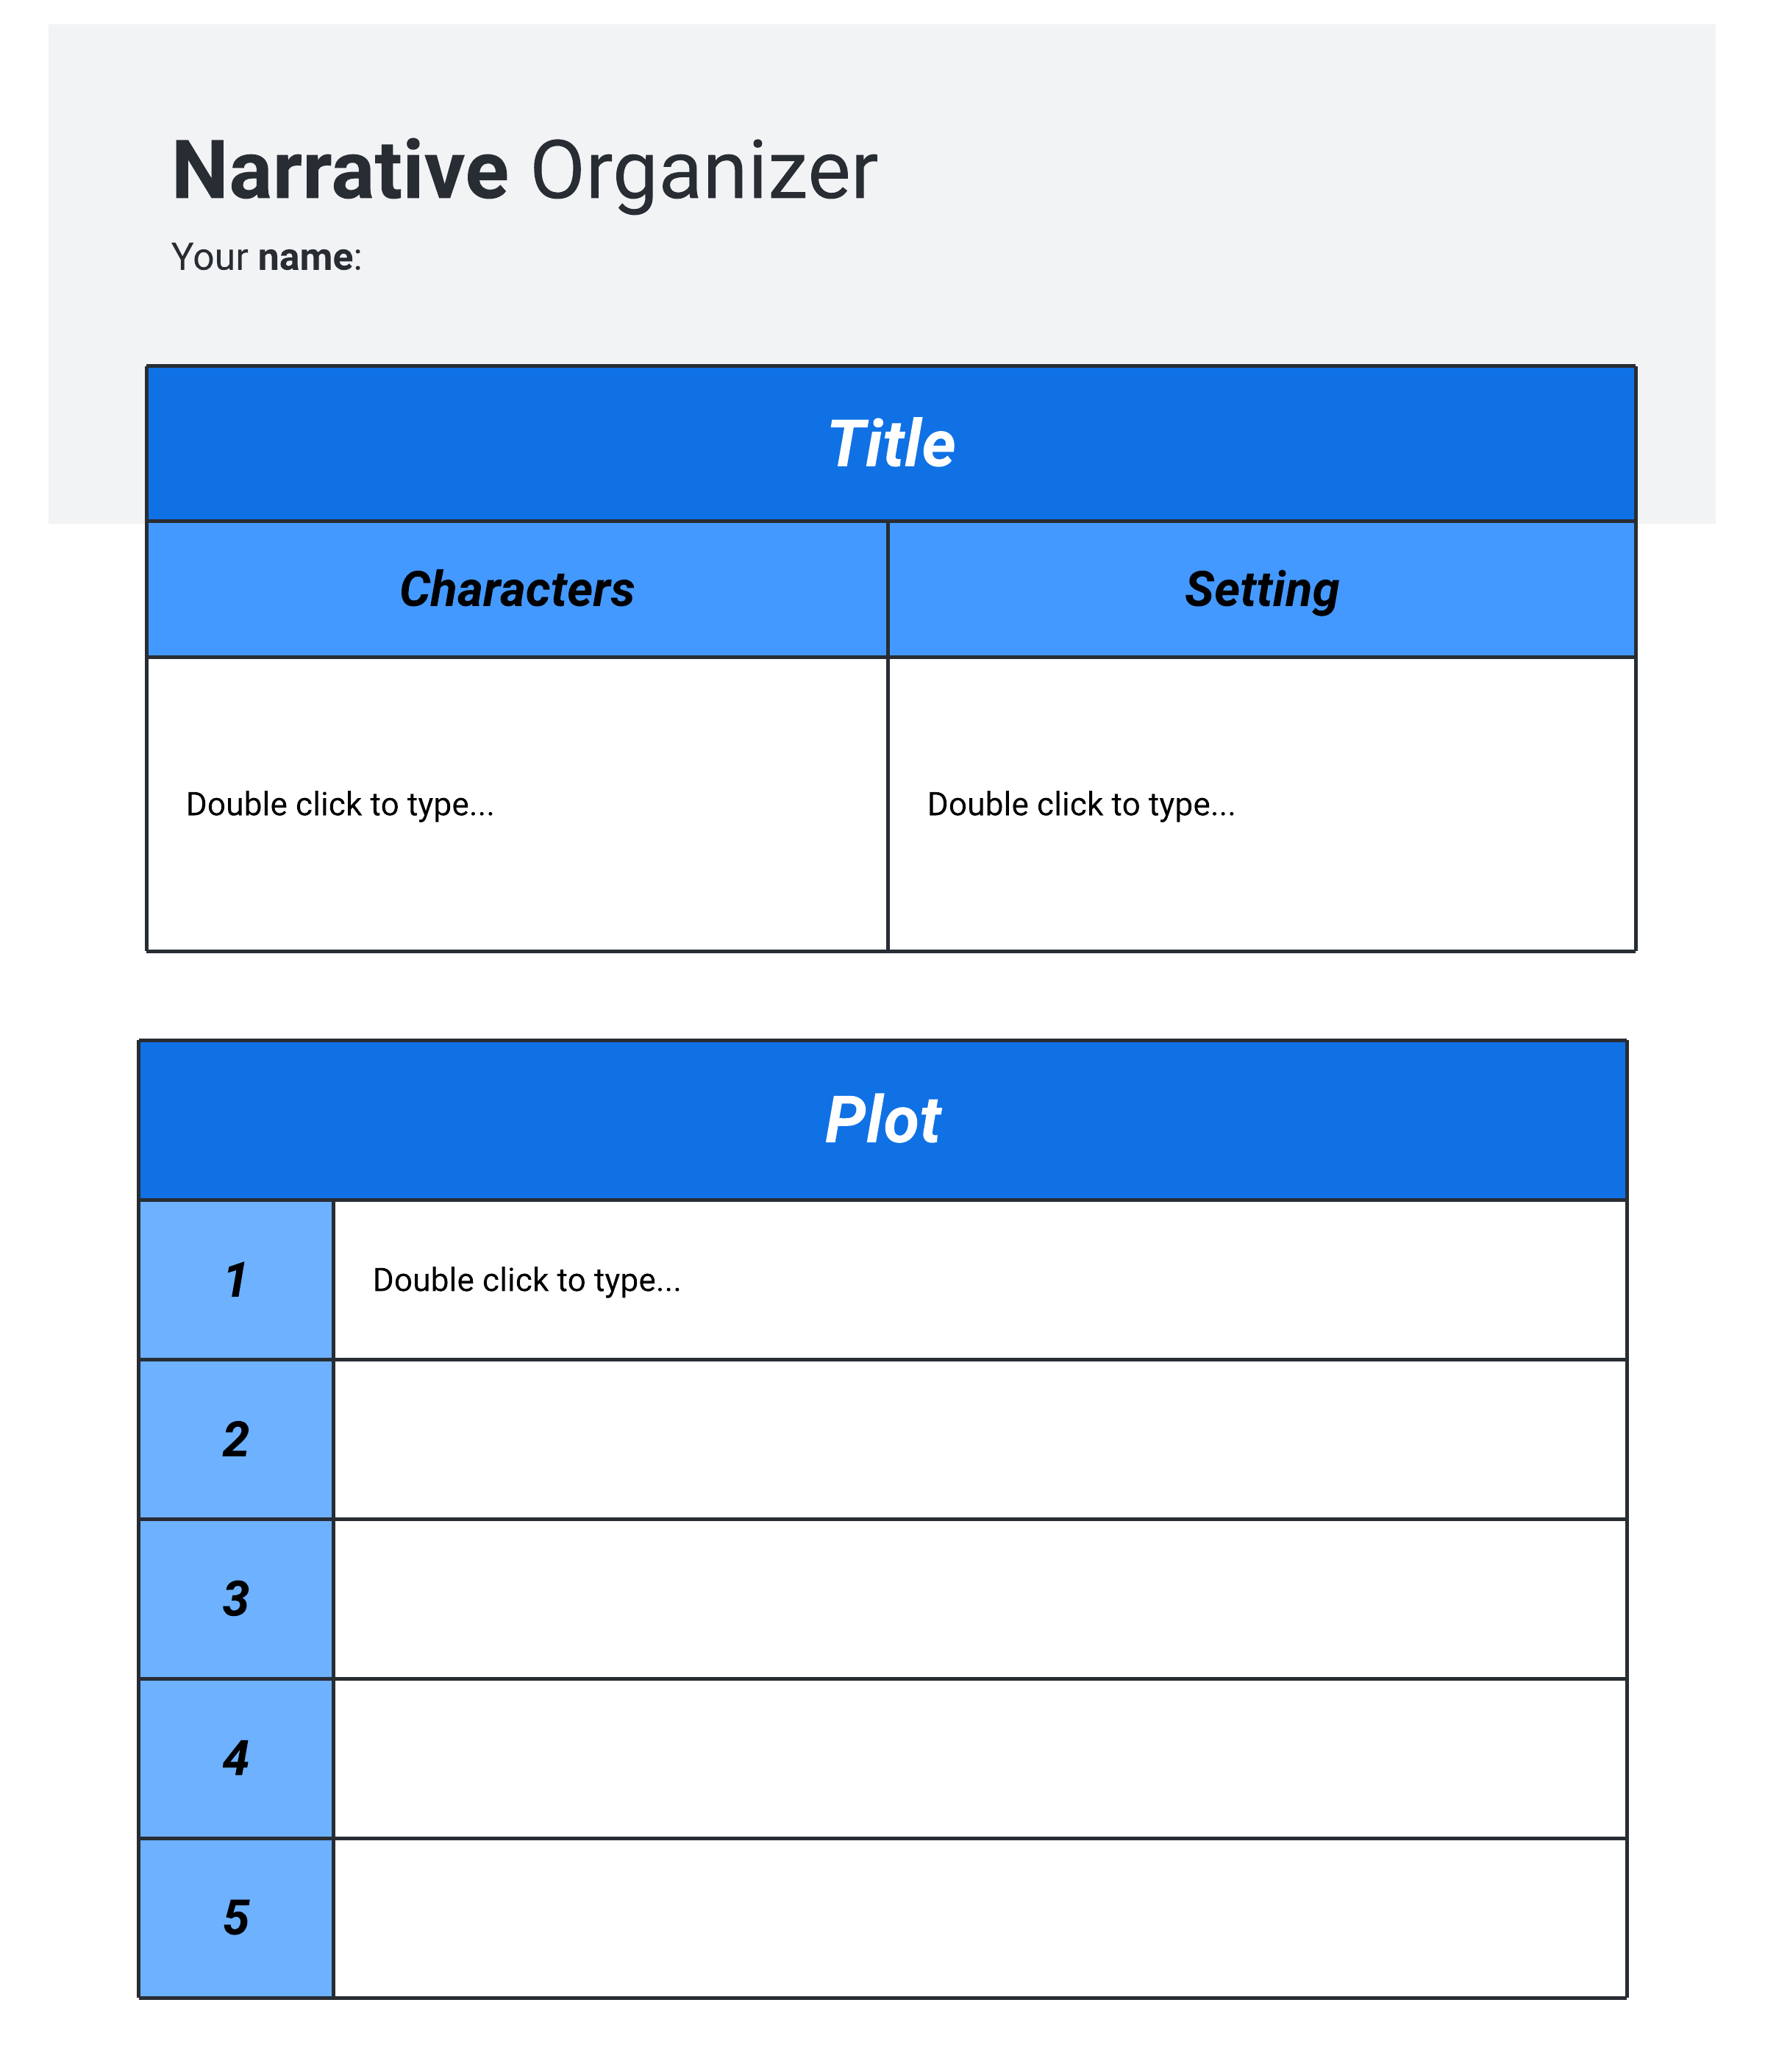The width and height of the screenshot is (1765, 2072).
Task: Click the plot number 5 cell
Action: (x=236, y=1917)
